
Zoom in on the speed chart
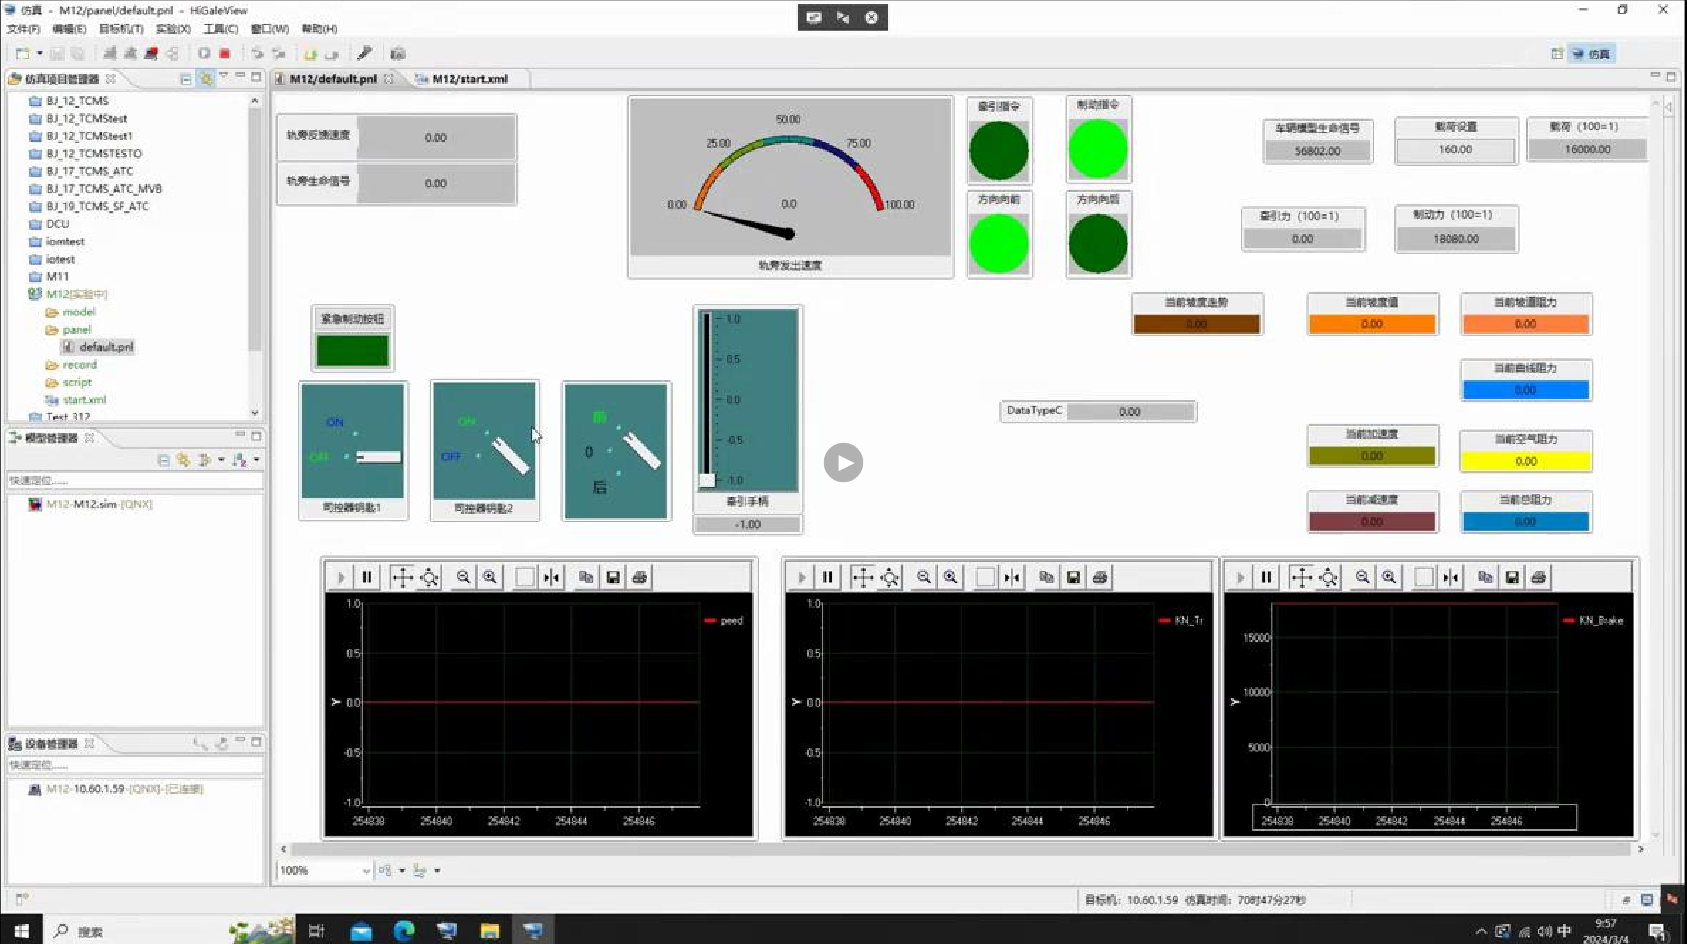pos(490,577)
